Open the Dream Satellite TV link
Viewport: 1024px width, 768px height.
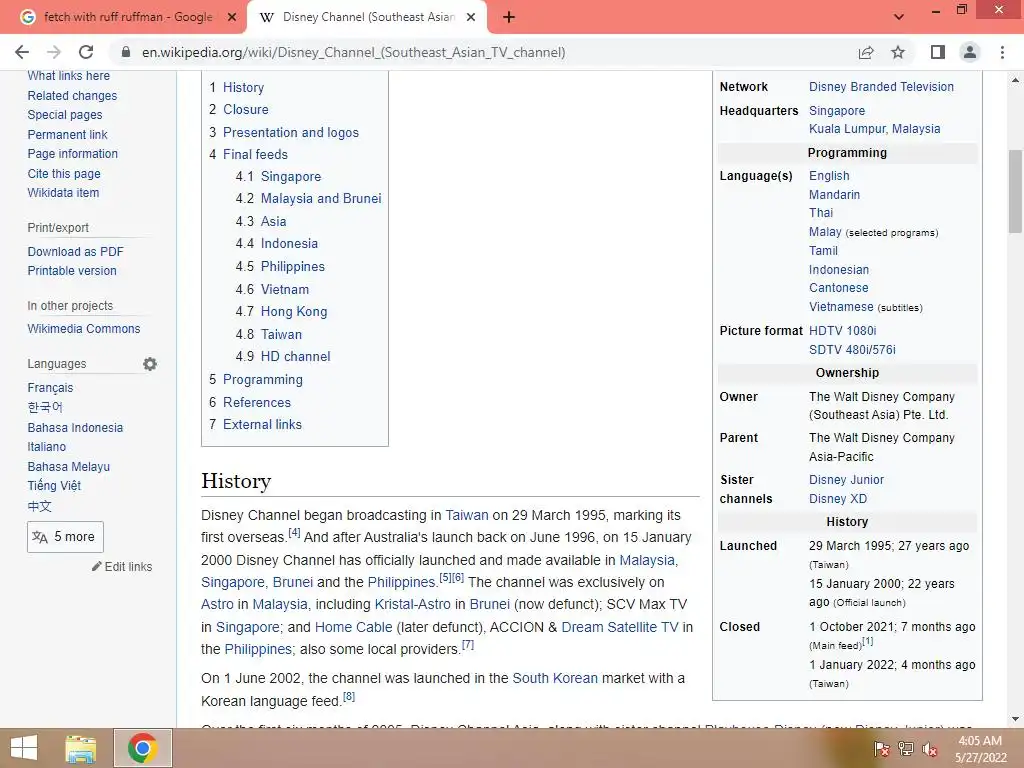(620, 627)
